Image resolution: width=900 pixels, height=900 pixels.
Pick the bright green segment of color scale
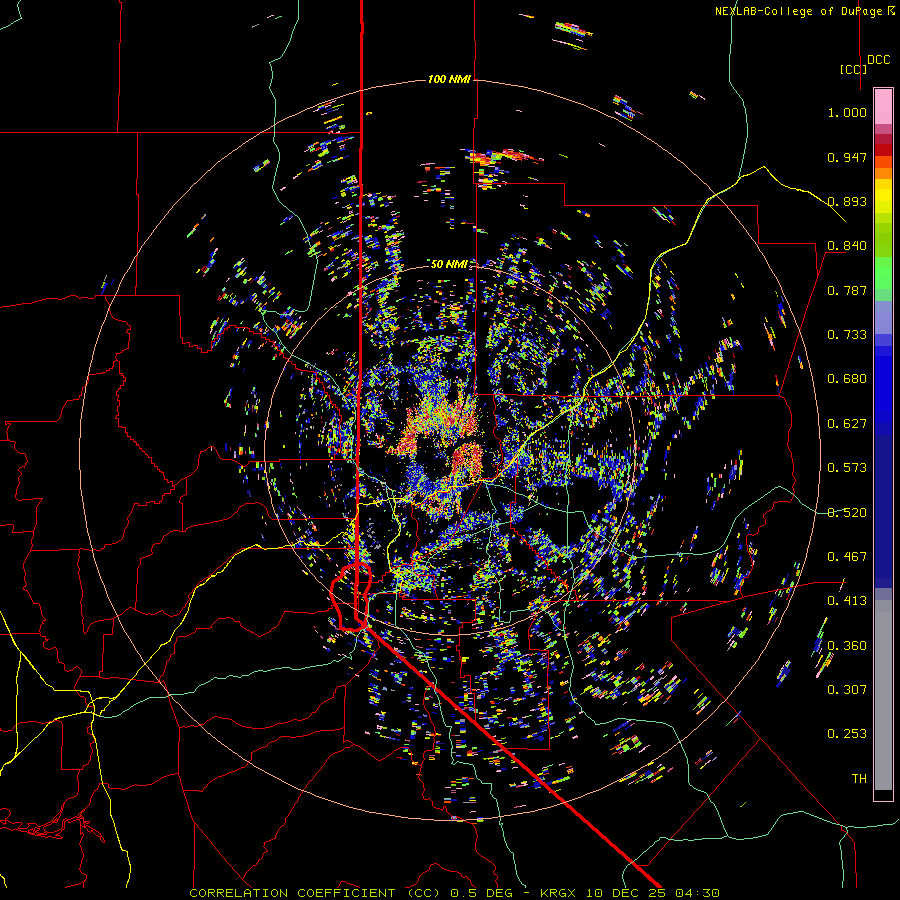point(883,273)
